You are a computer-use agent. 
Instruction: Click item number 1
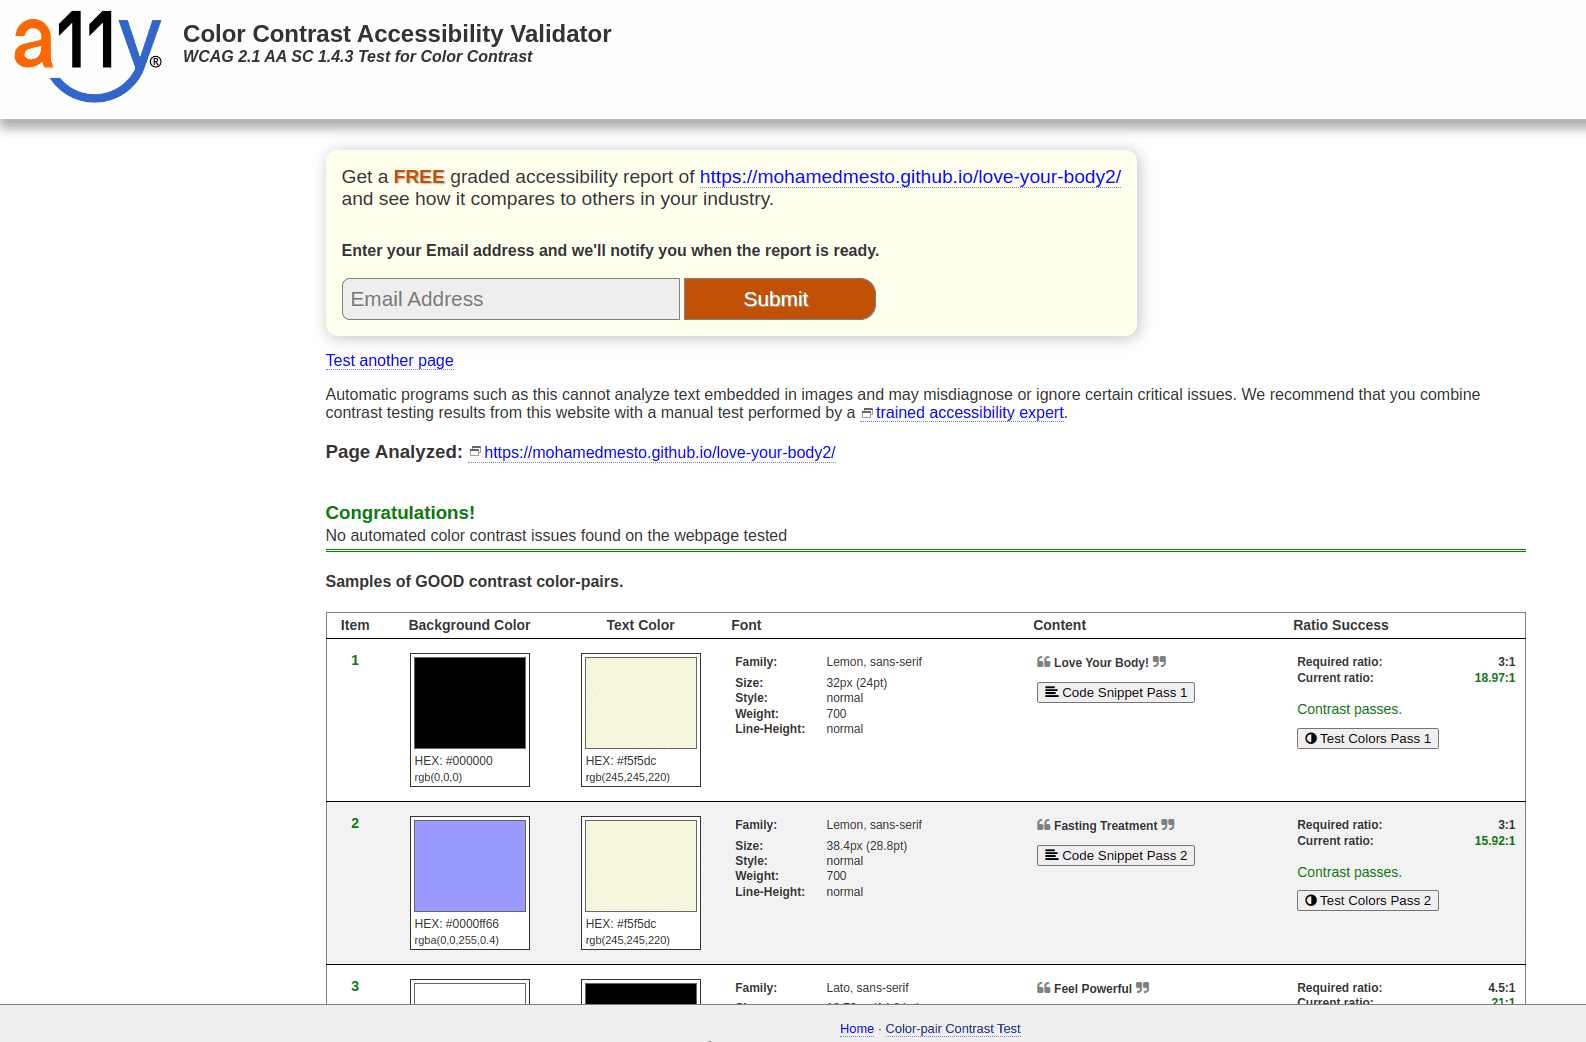[355, 660]
